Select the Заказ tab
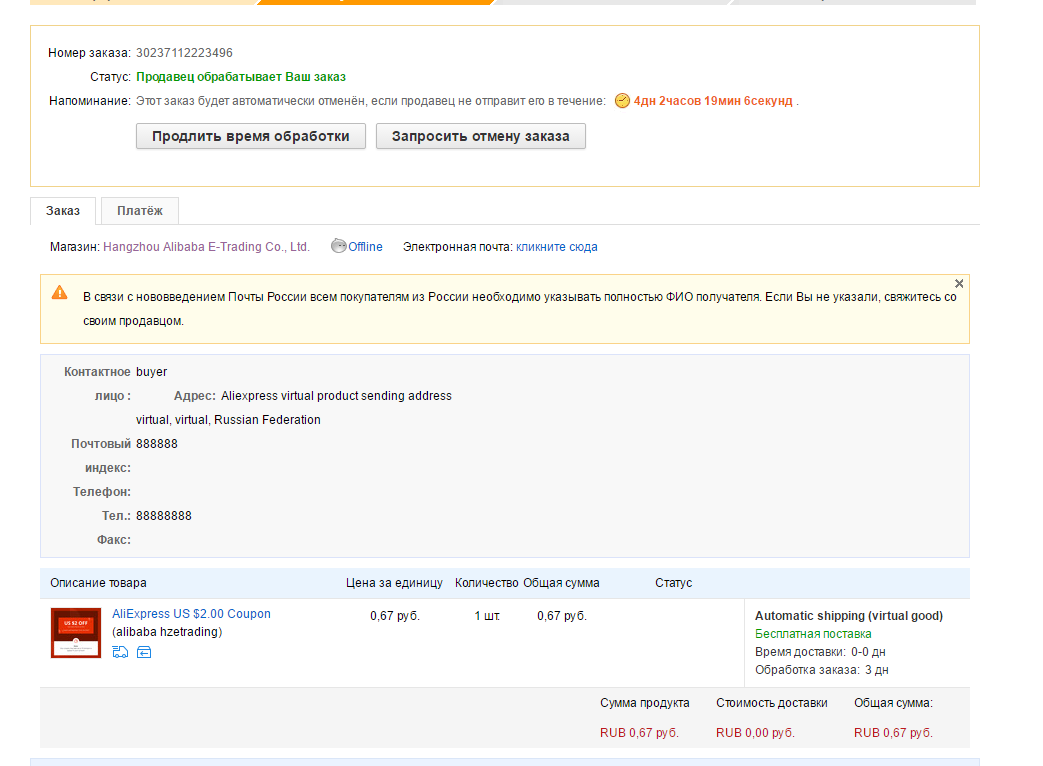Screen dimensions: 1043x766 pos(63,211)
